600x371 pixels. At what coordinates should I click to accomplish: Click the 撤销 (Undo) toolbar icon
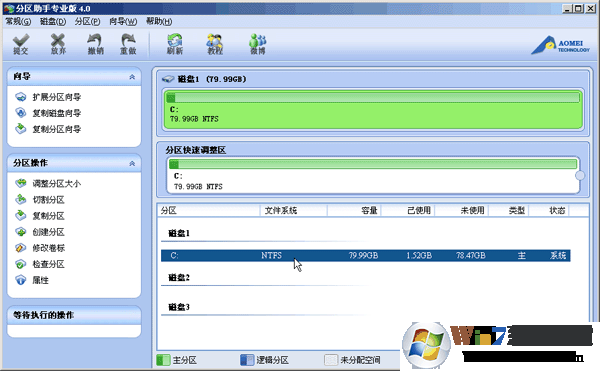tap(95, 44)
